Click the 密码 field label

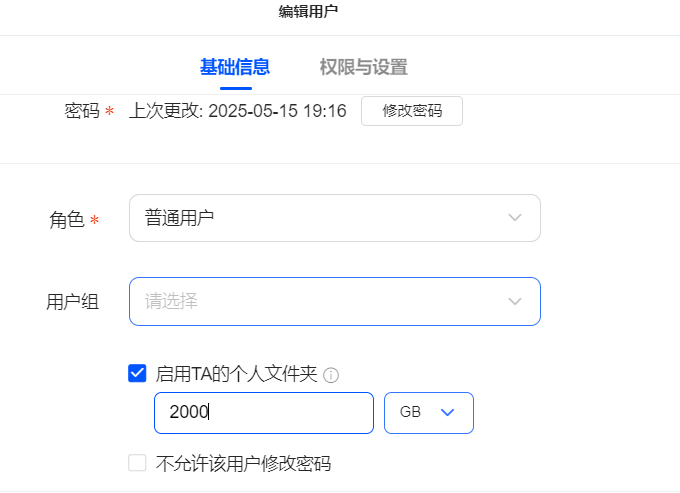82,111
